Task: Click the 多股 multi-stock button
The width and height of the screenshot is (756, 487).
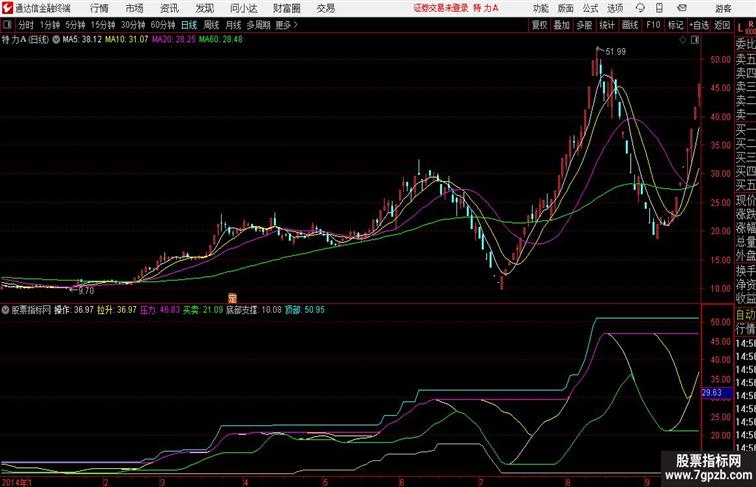Action: (x=584, y=25)
